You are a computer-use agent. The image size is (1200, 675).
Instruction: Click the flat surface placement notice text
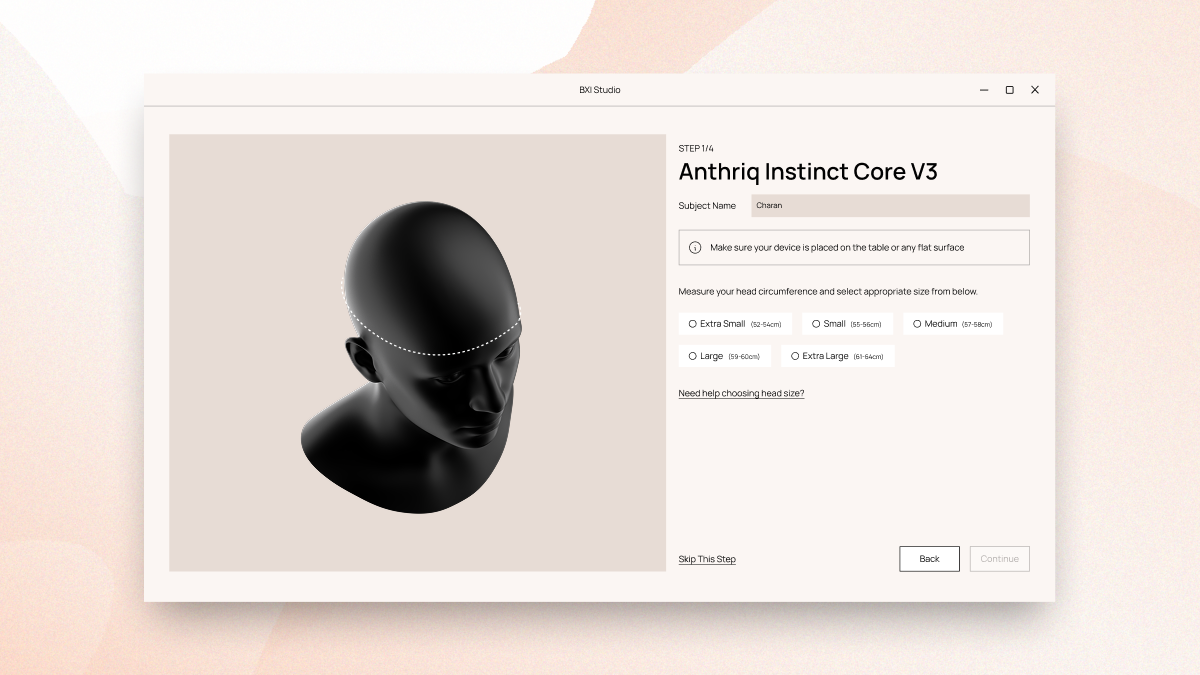click(836, 248)
